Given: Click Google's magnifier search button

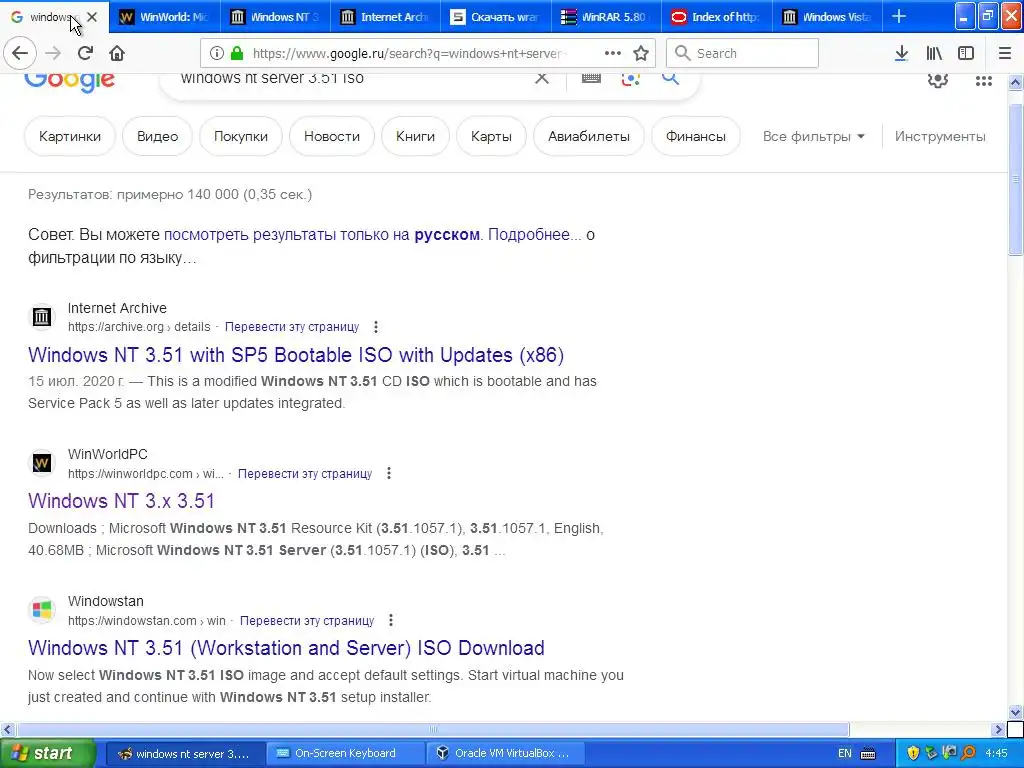Looking at the screenshot, I should pos(671,78).
